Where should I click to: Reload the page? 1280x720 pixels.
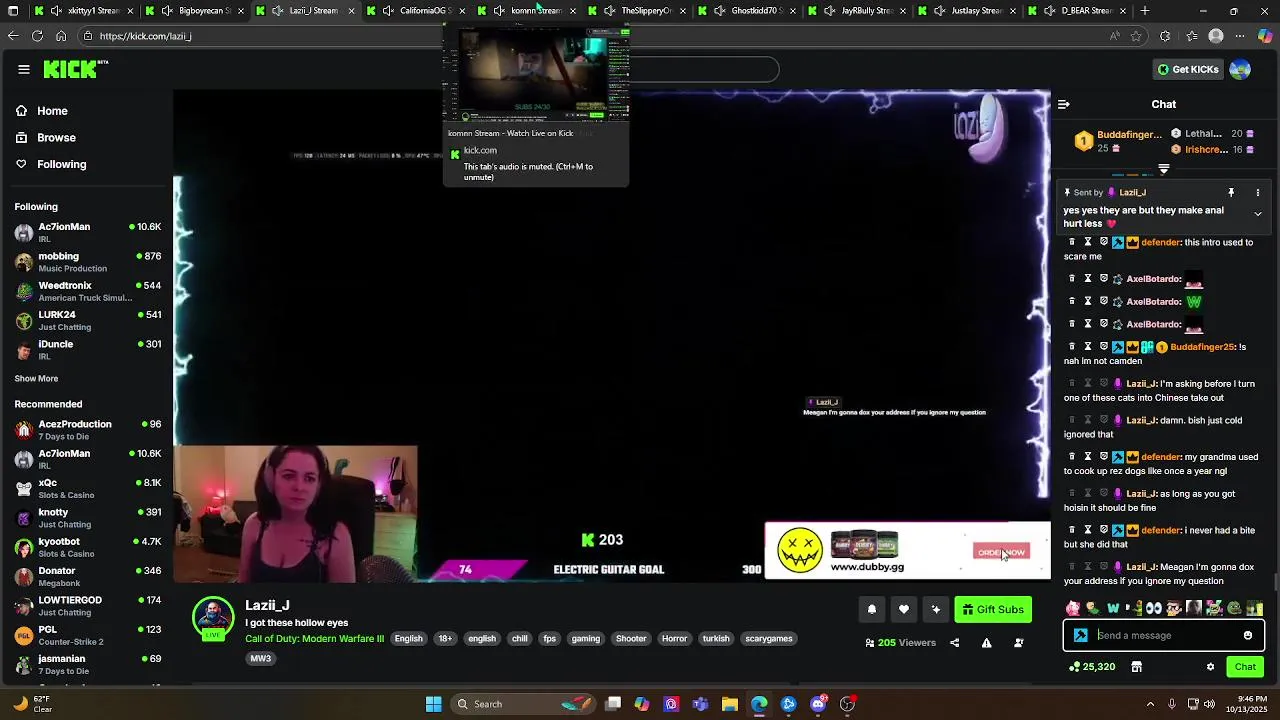click(37, 36)
